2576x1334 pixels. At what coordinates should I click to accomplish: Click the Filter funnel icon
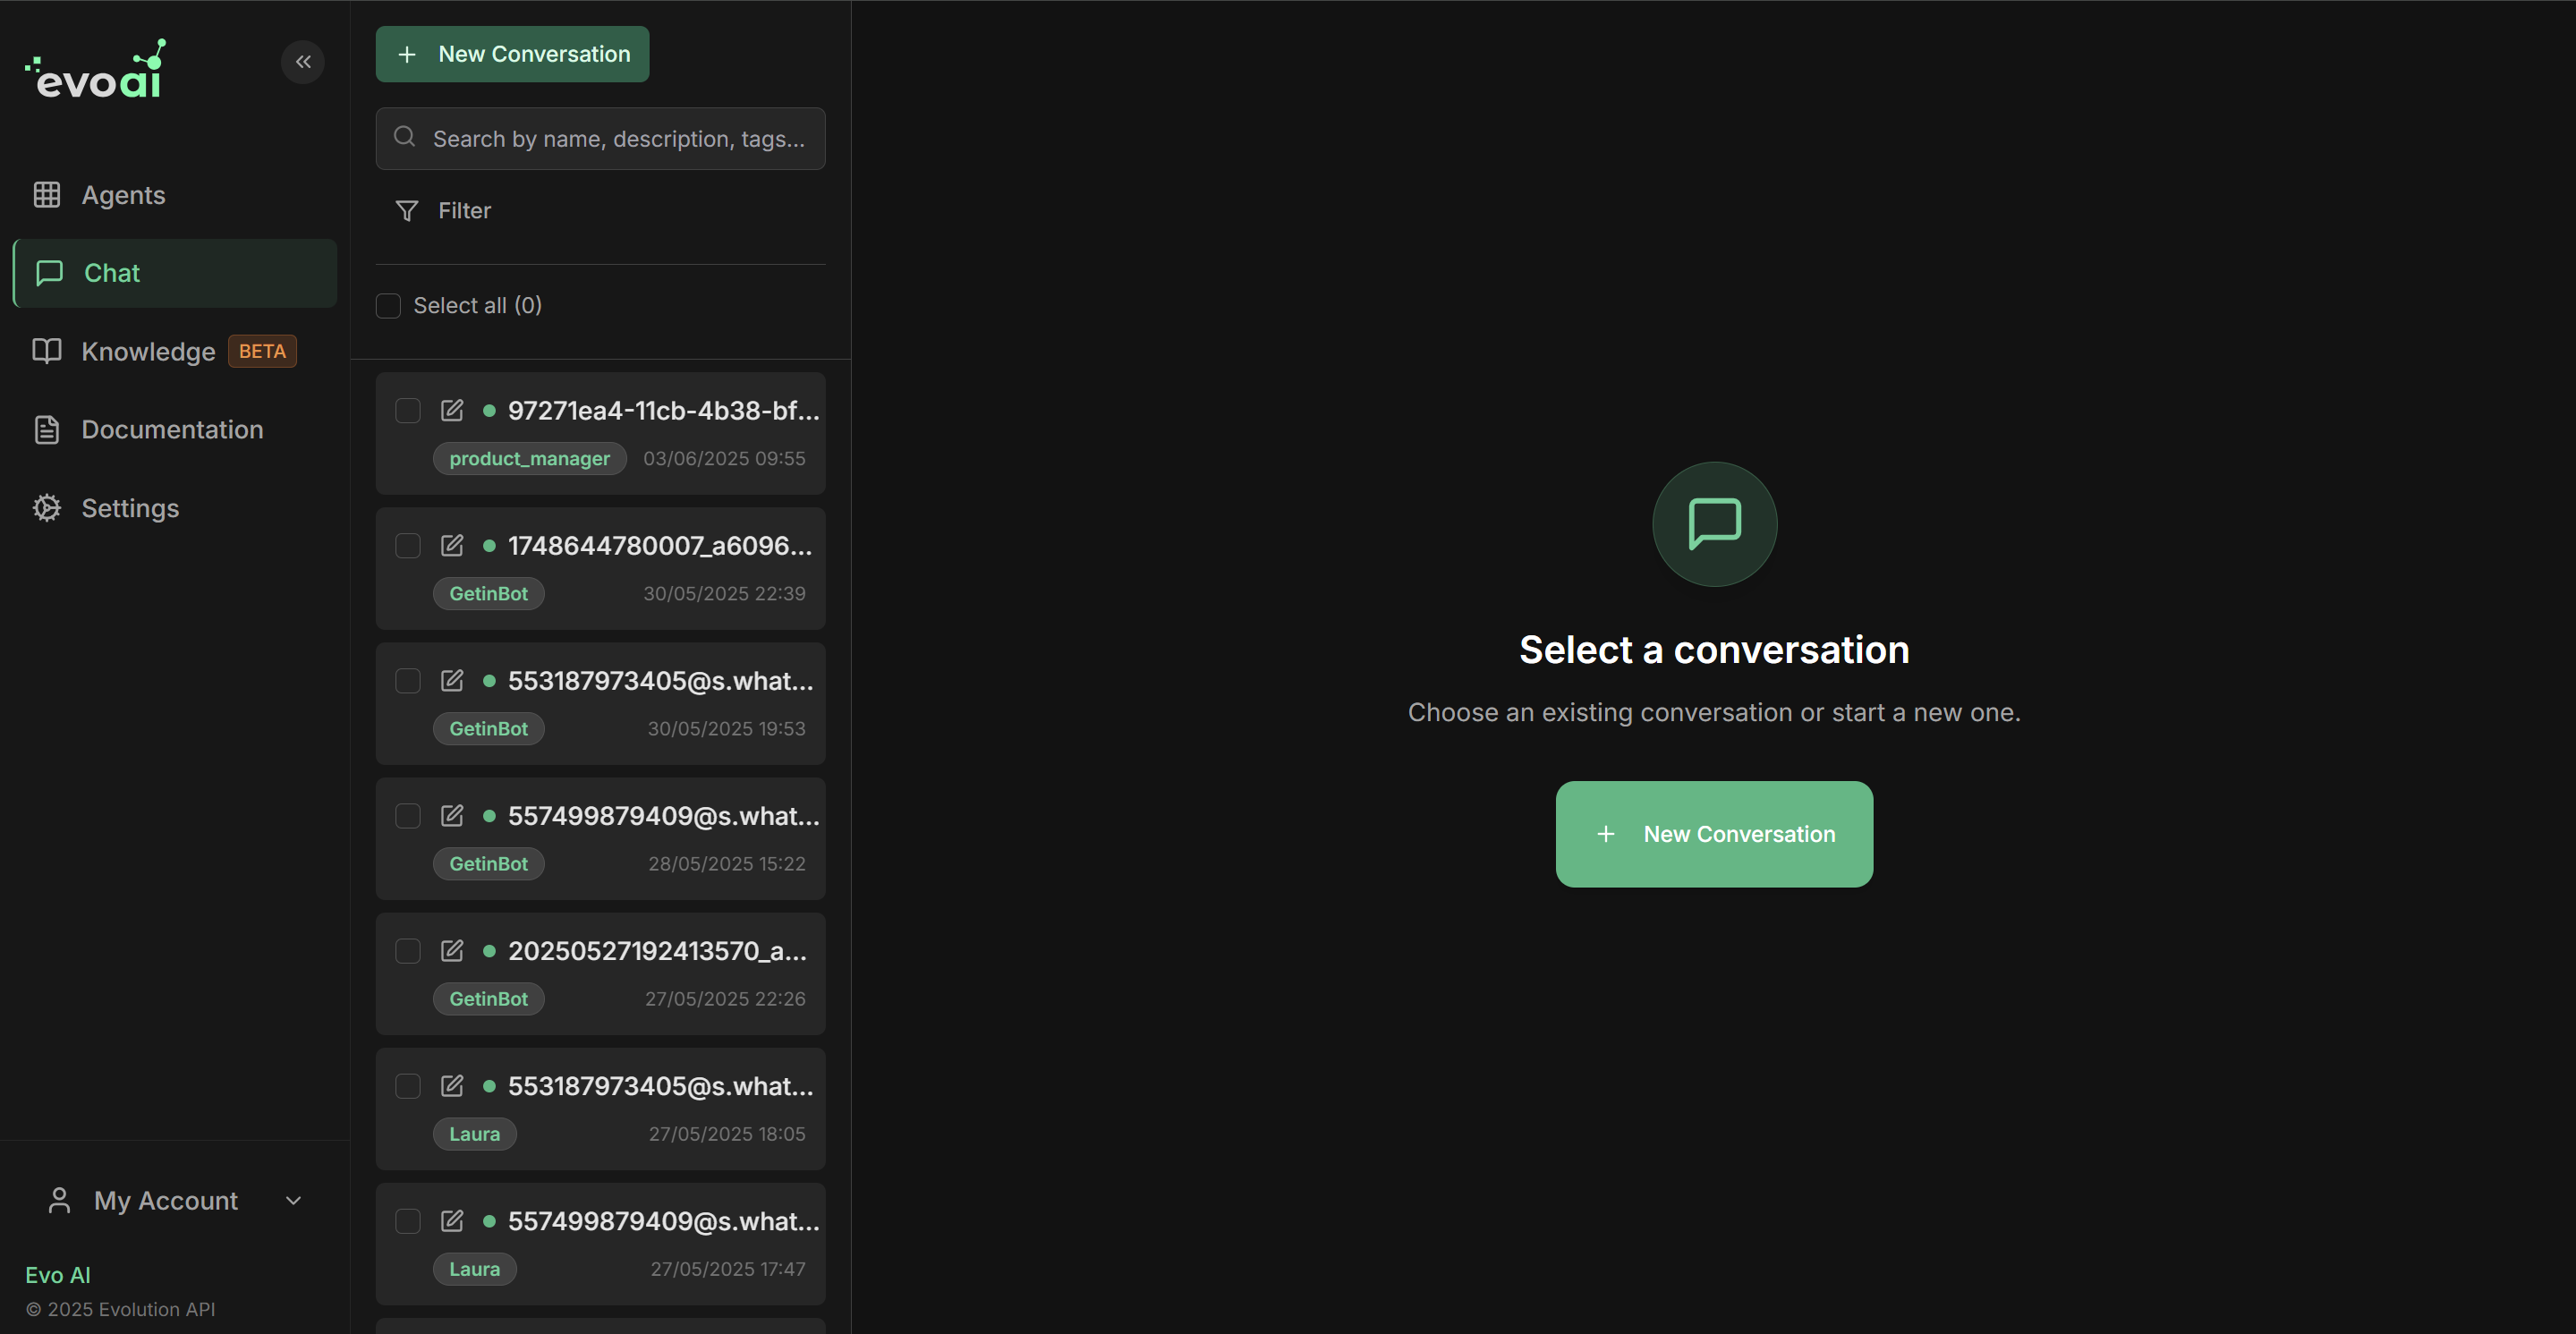(405, 210)
